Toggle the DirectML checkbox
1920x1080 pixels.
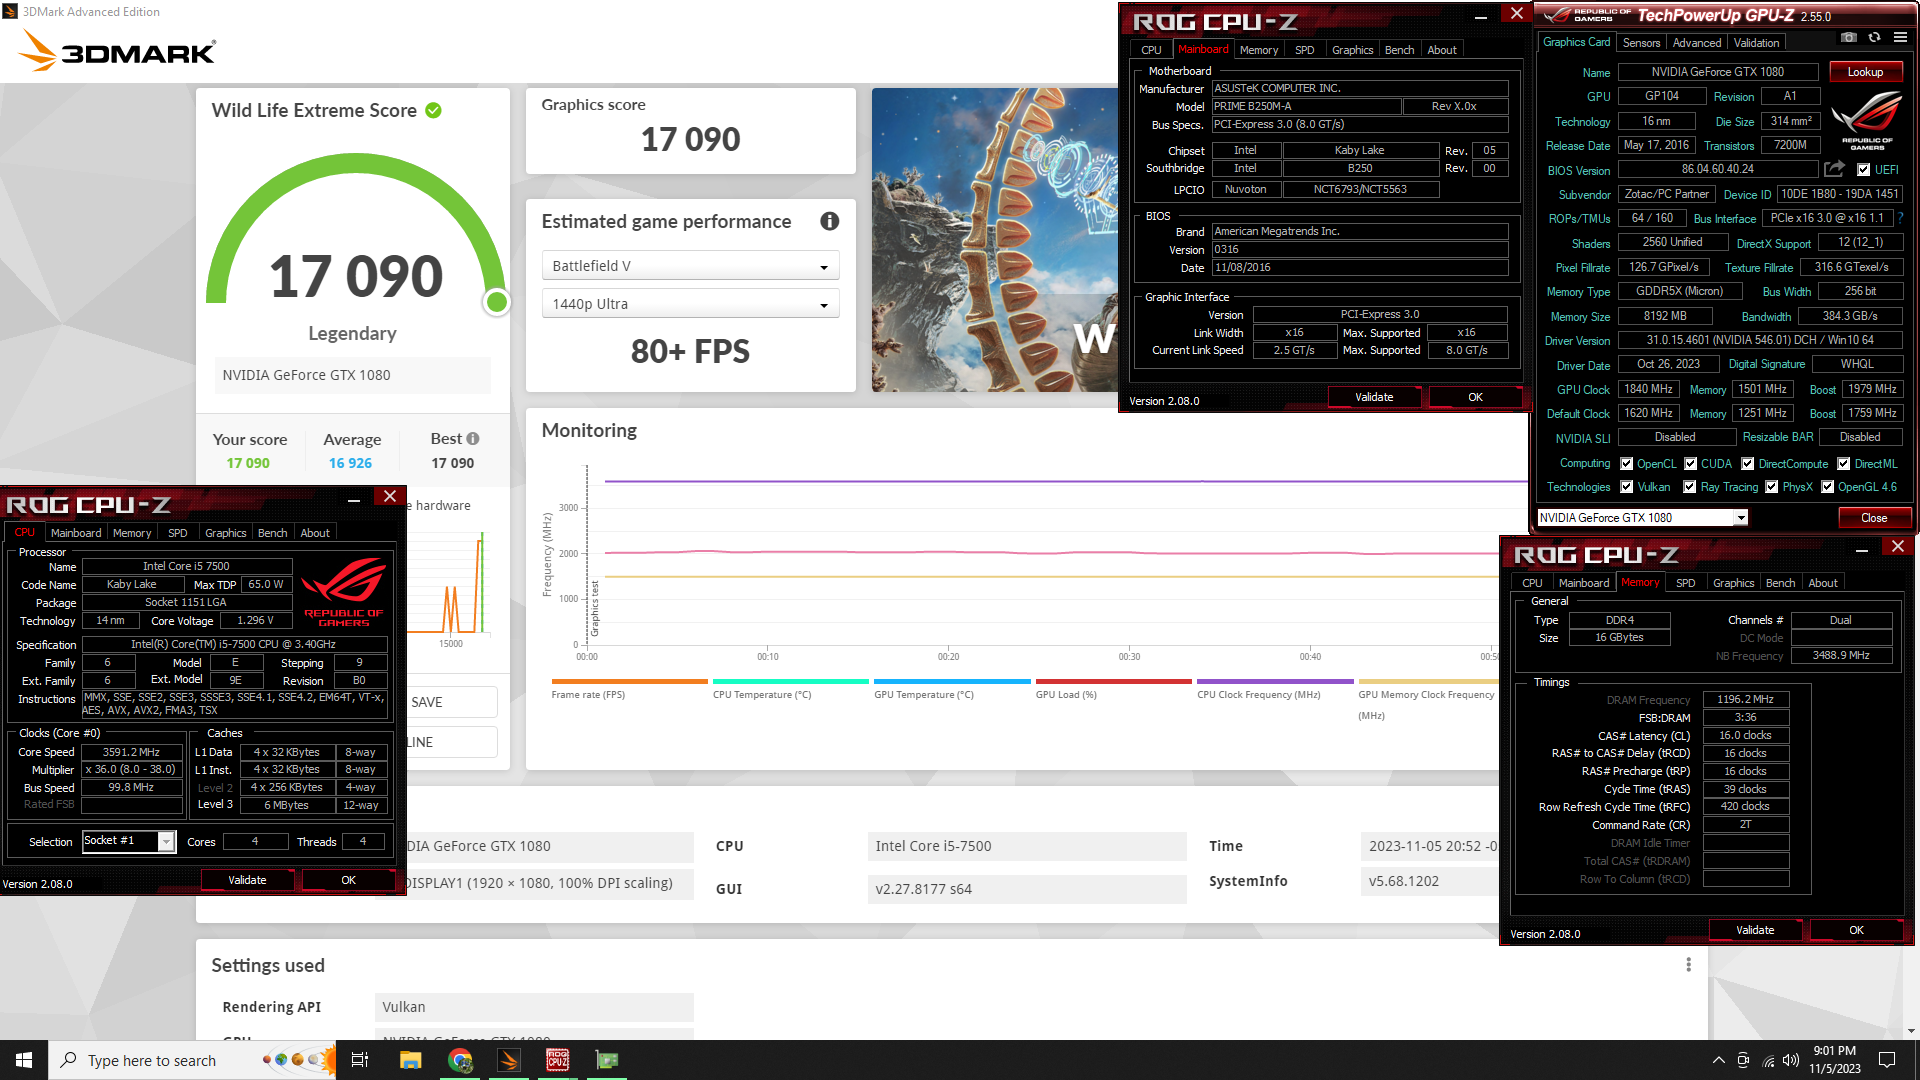click(x=1843, y=464)
